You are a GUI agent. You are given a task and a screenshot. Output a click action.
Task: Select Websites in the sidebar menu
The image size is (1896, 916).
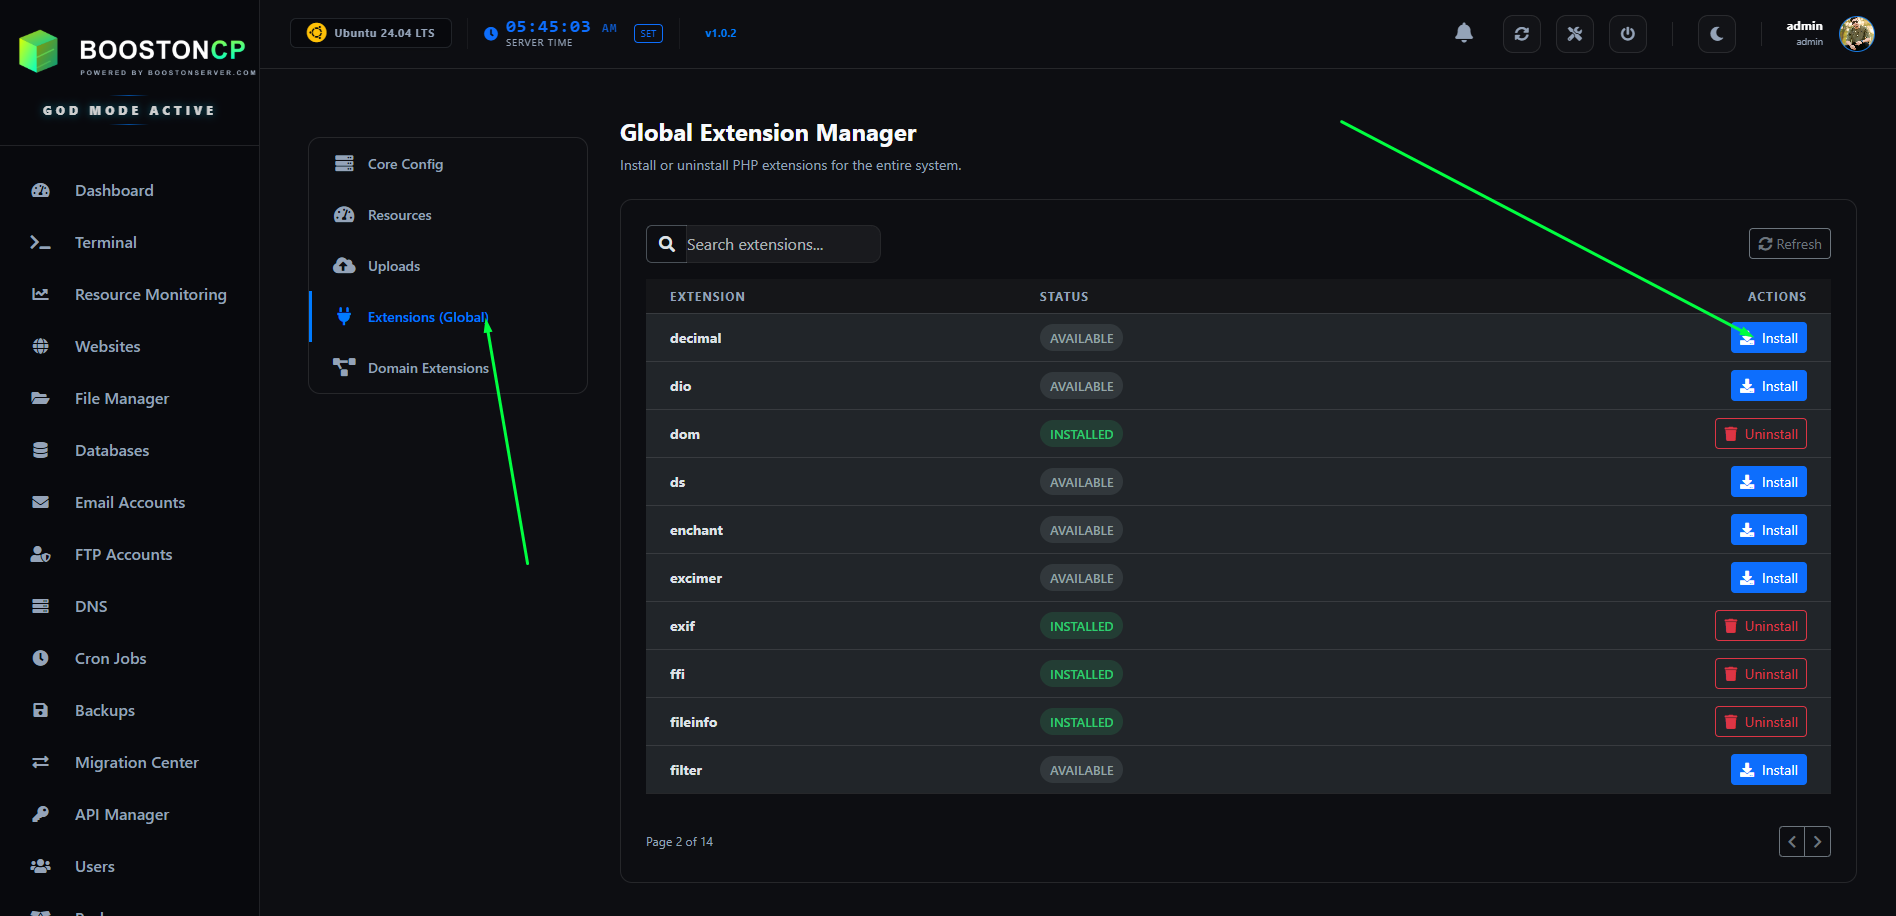107,346
